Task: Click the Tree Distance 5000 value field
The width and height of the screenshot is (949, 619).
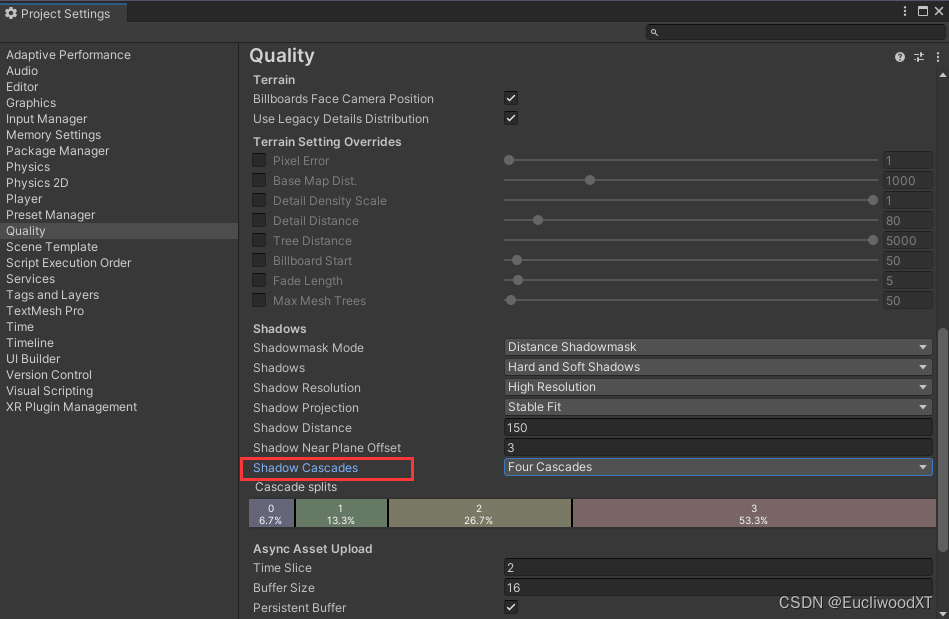Action: pyautogui.click(x=907, y=240)
